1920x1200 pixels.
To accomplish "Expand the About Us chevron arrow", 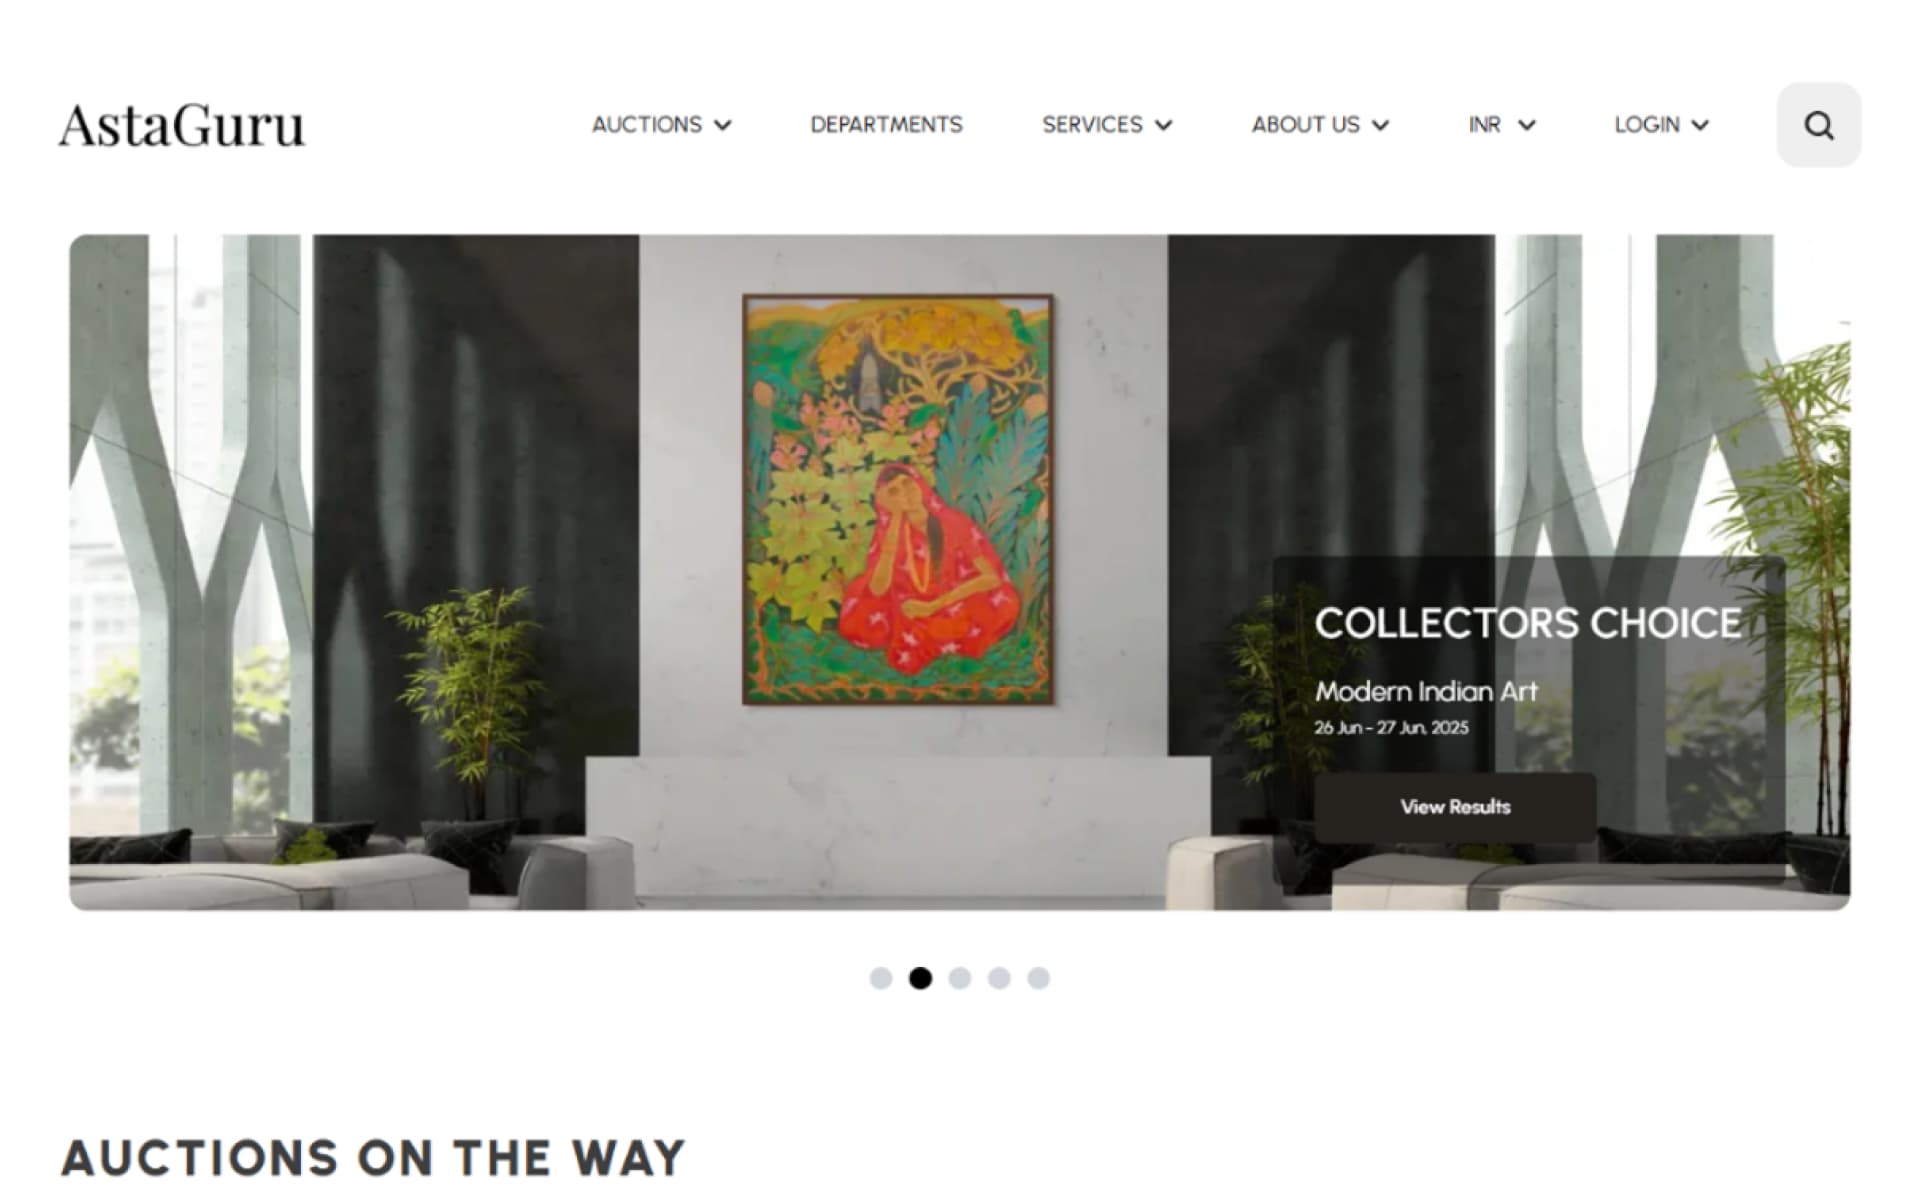I will 1380,125.
